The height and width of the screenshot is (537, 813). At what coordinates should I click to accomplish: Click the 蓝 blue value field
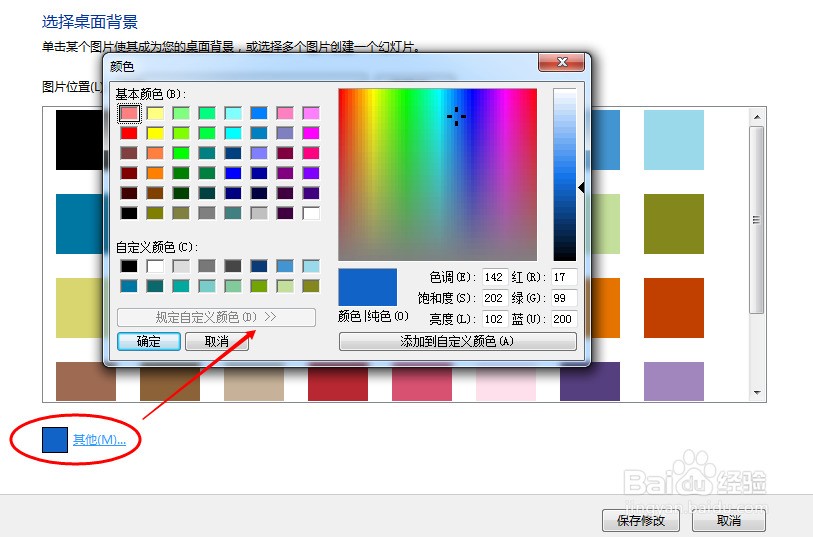tap(564, 319)
